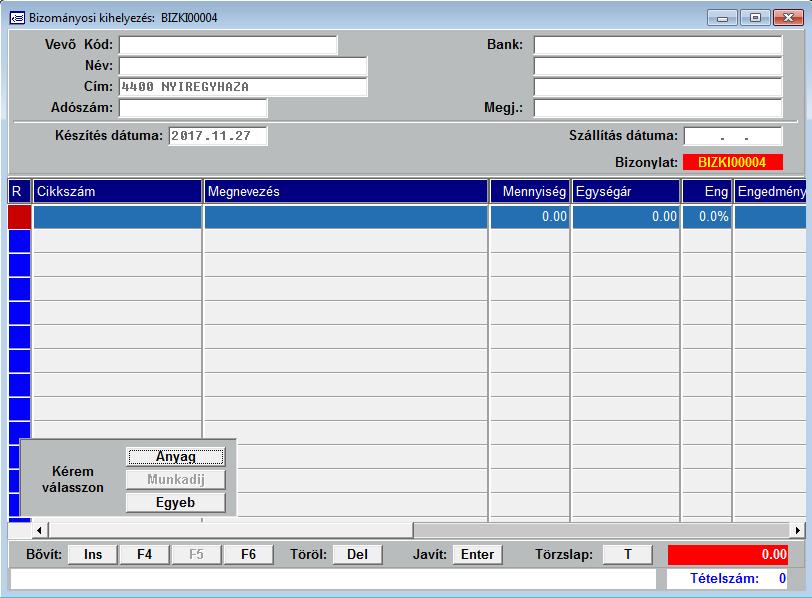Choose the Egyeb button
This screenshot has height=598, width=812.
[x=176, y=502]
